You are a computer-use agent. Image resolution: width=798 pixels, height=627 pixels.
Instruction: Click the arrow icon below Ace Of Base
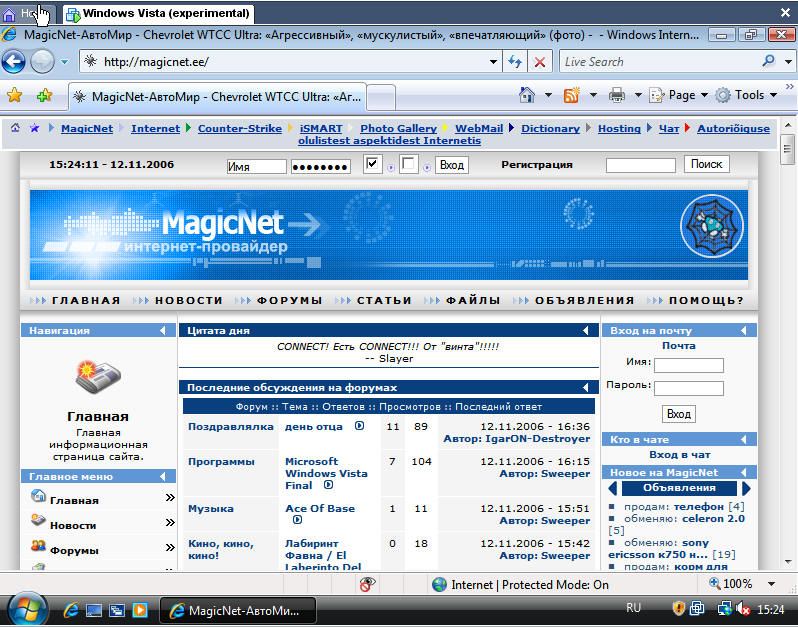point(297,520)
